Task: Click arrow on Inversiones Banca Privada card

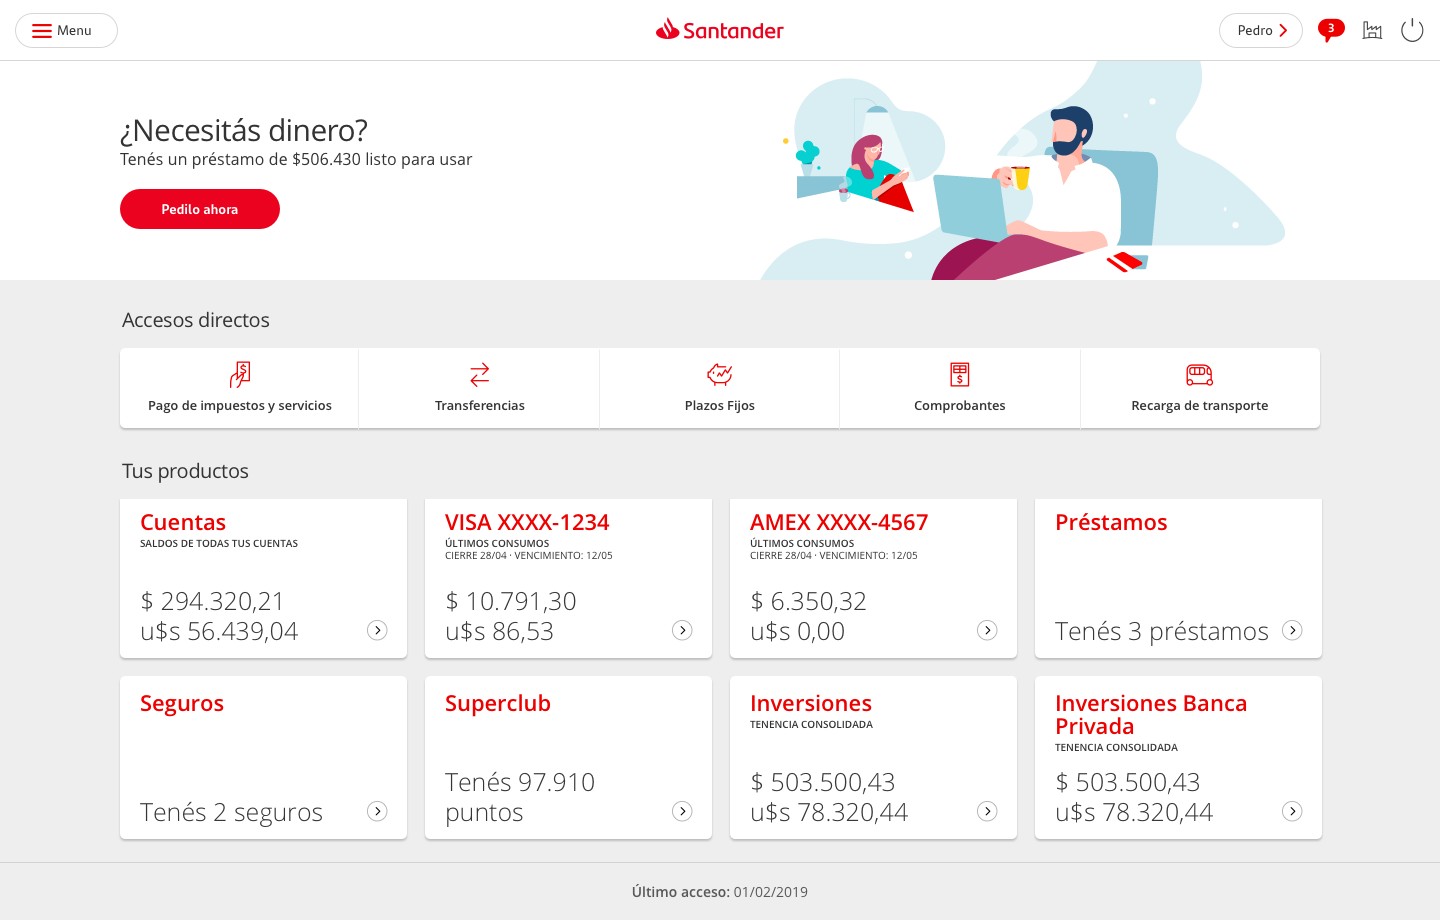Action: pyautogui.click(x=1292, y=811)
